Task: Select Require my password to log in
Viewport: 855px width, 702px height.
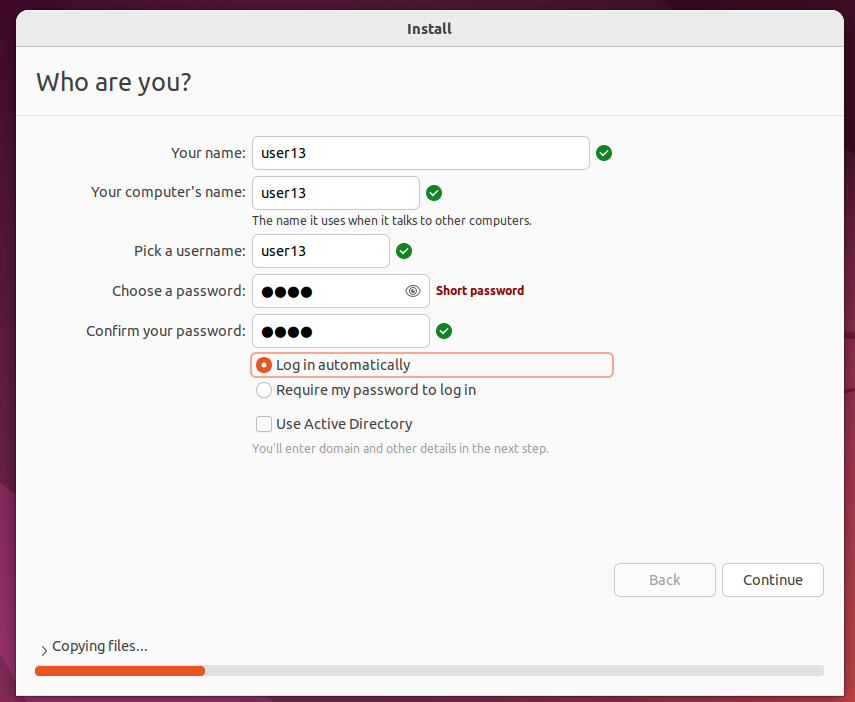Action: click(x=366, y=390)
